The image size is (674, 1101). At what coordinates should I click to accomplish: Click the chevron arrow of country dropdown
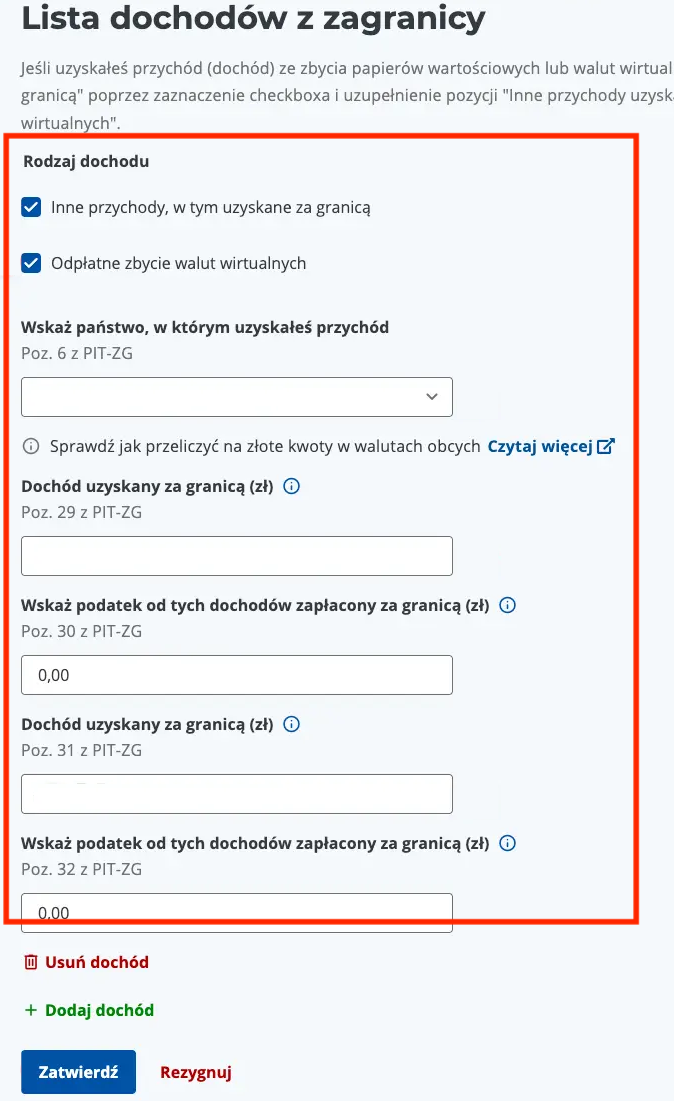pyautogui.click(x=432, y=397)
